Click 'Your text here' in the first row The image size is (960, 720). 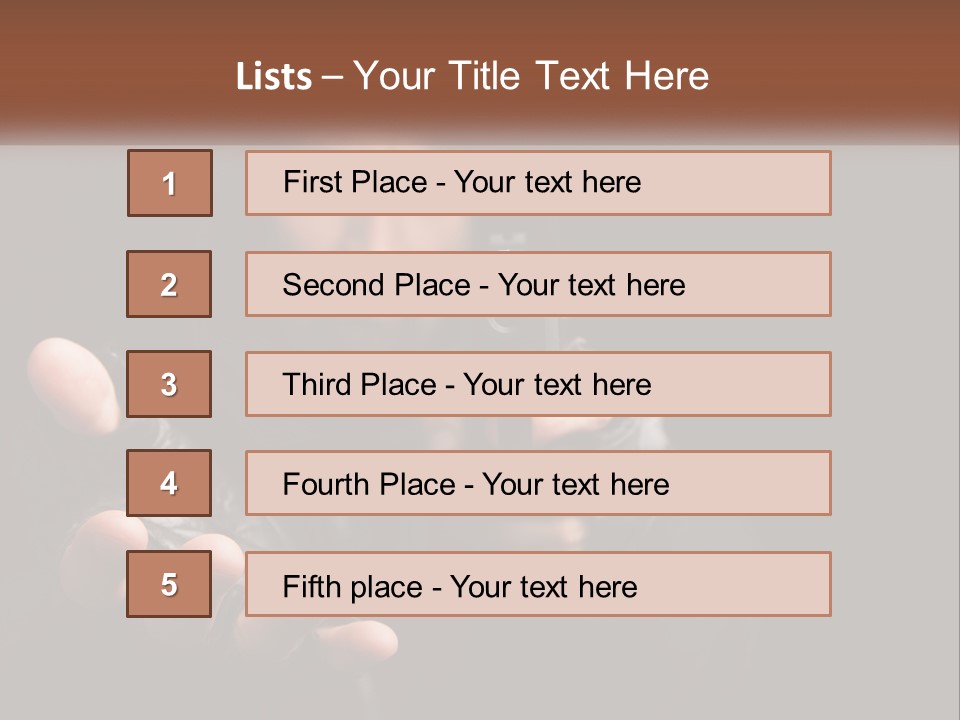[547, 182]
